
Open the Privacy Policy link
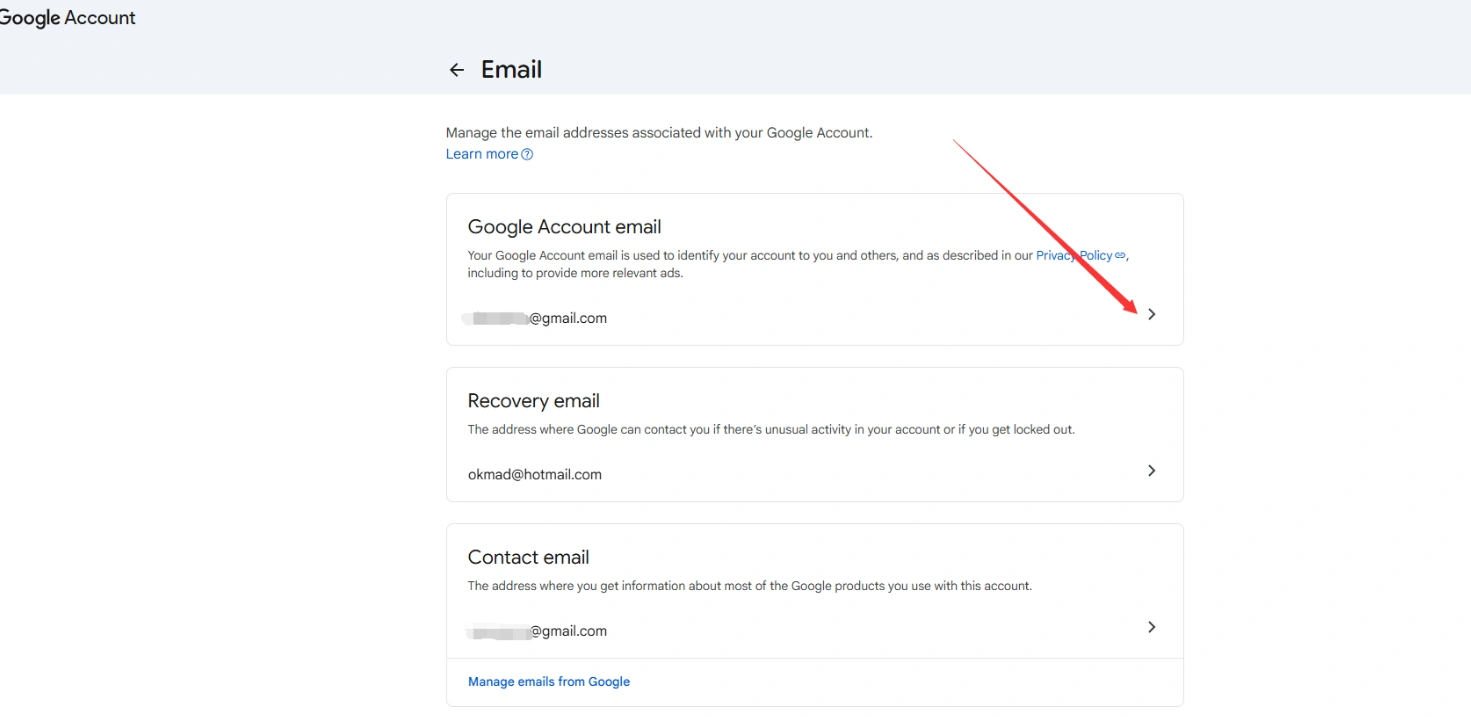1081,256
